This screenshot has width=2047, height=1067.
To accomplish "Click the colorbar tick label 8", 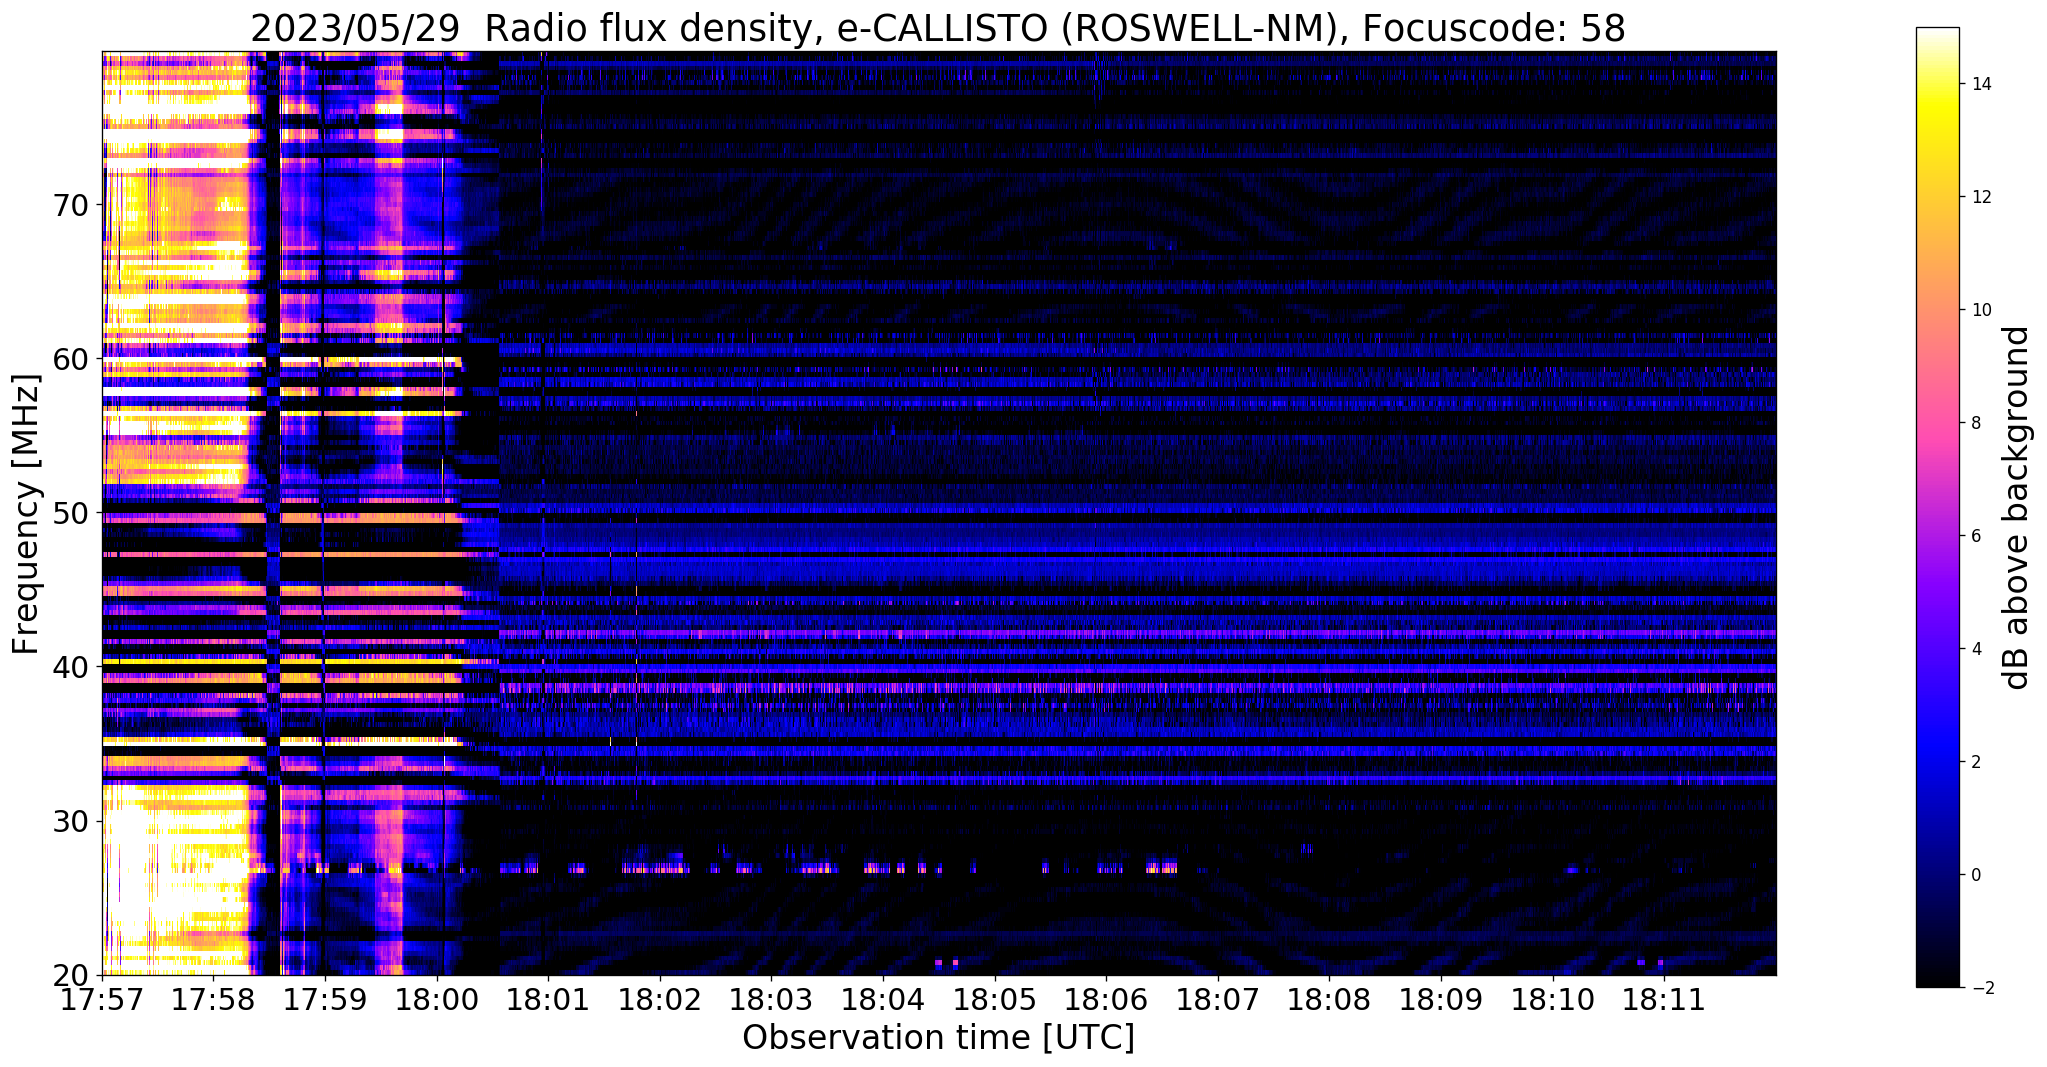I will [1975, 423].
